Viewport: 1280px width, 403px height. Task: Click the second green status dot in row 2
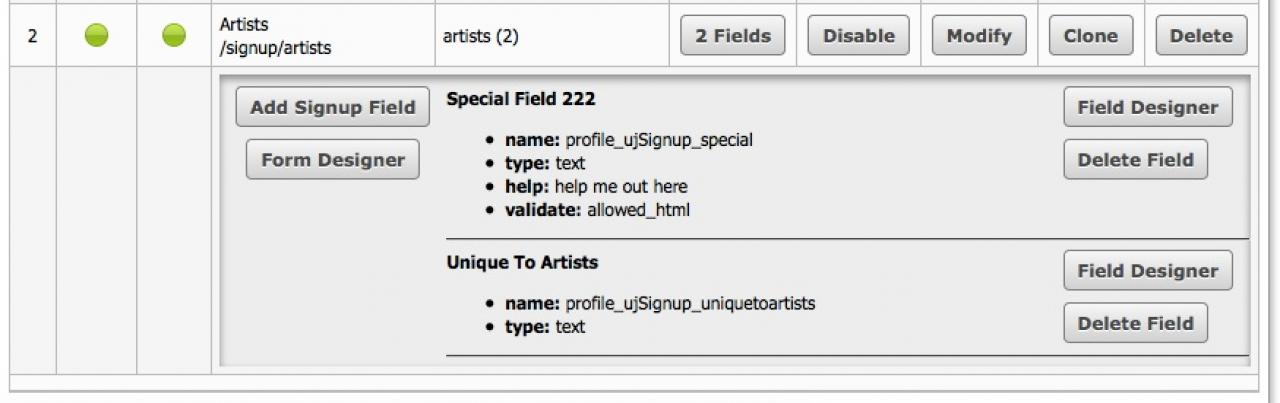174,36
